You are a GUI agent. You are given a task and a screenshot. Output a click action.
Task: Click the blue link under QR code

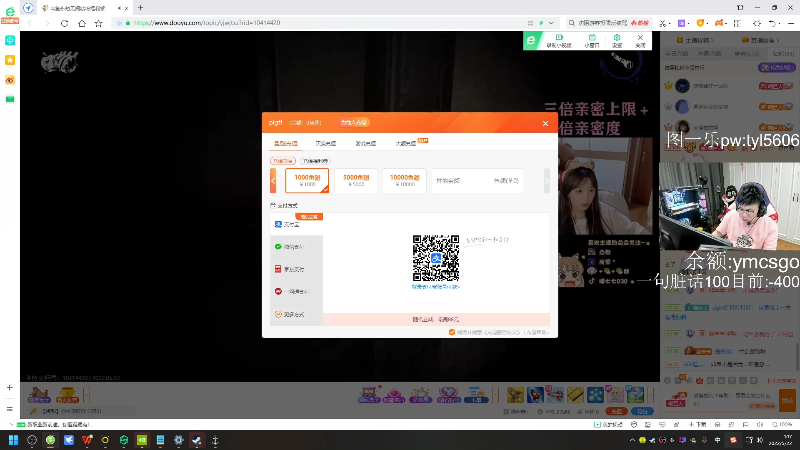[436, 287]
